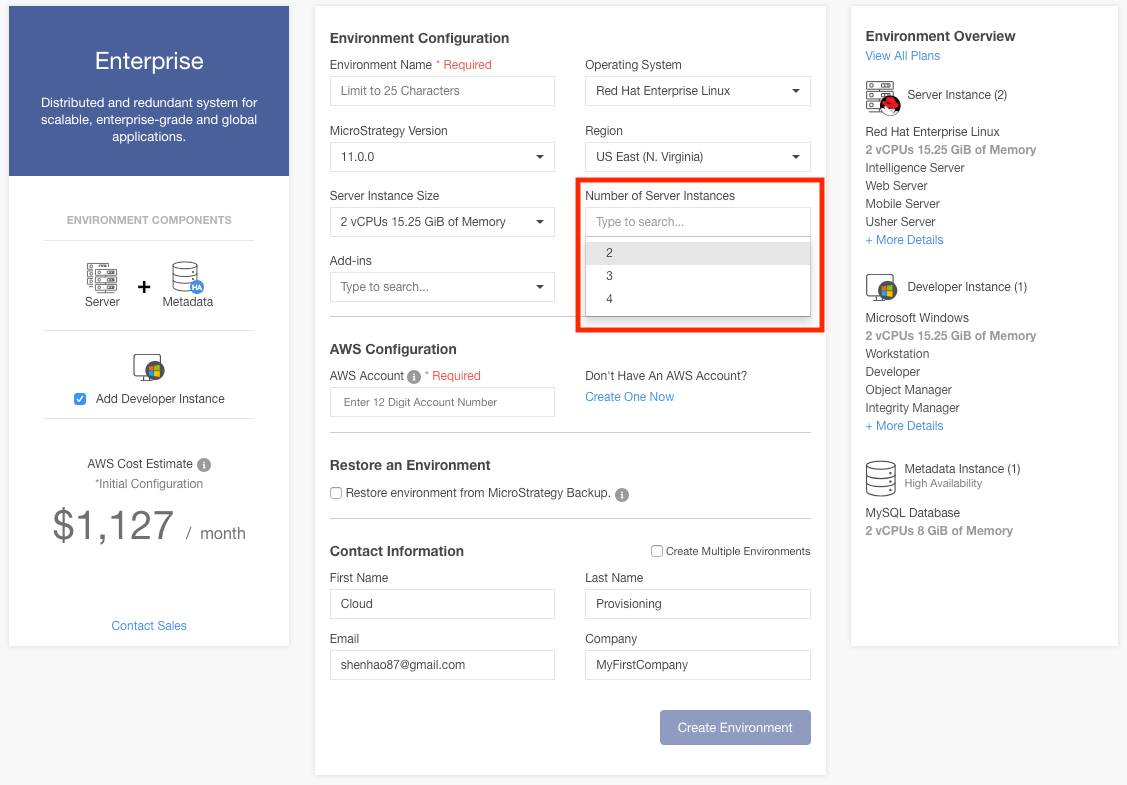Viewport: 1127px width, 785px height.
Task: Enable Restore environment from MicroStrategy Backup
Action: (x=336, y=493)
